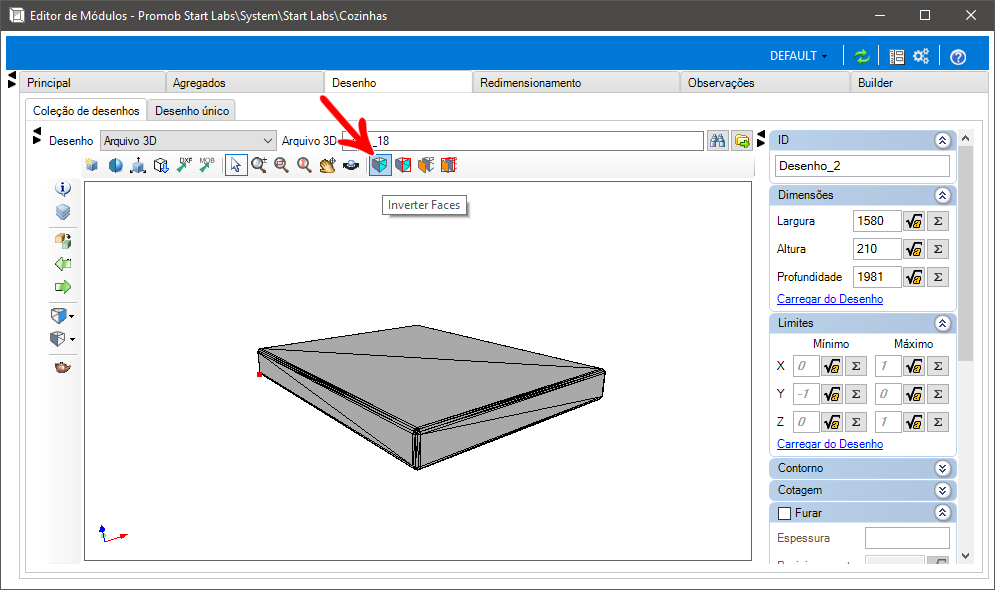Click Carregar do Desenho link under Dimensões
The width and height of the screenshot is (1006, 597).
830,299
